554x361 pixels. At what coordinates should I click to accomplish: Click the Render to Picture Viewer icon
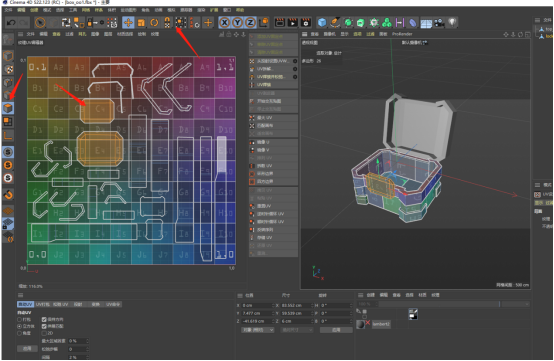tap(293, 23)
